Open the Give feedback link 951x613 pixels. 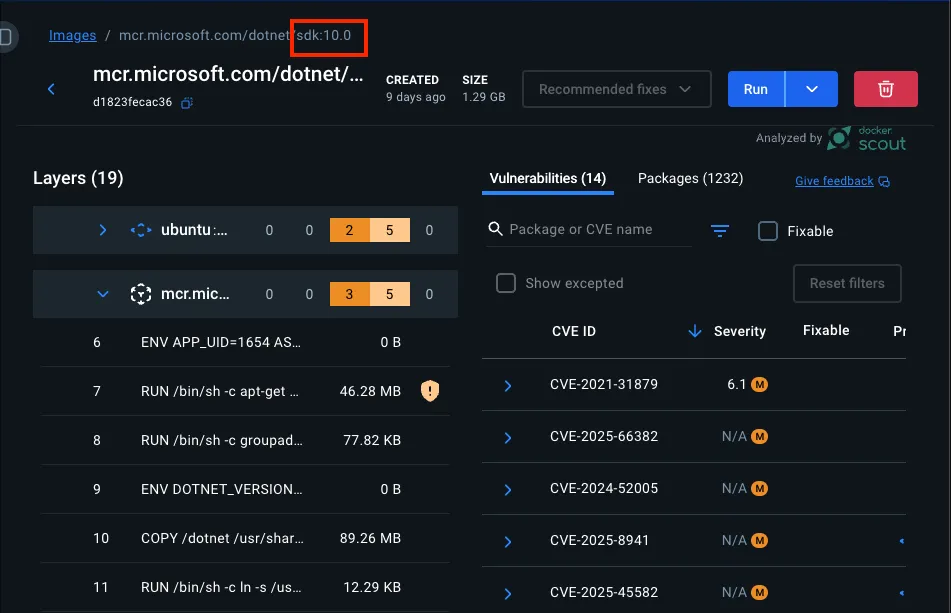click(834, 181)
